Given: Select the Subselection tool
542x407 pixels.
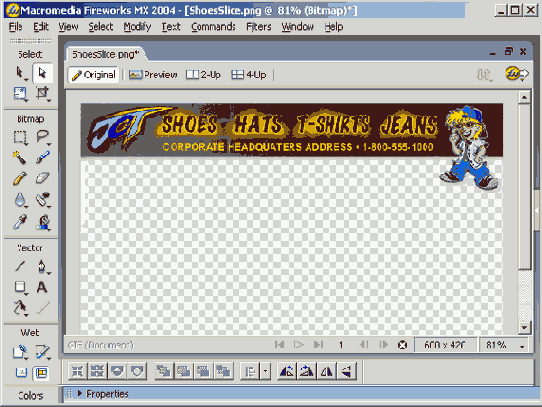Looking at the screenshot, I should [42, 73].
